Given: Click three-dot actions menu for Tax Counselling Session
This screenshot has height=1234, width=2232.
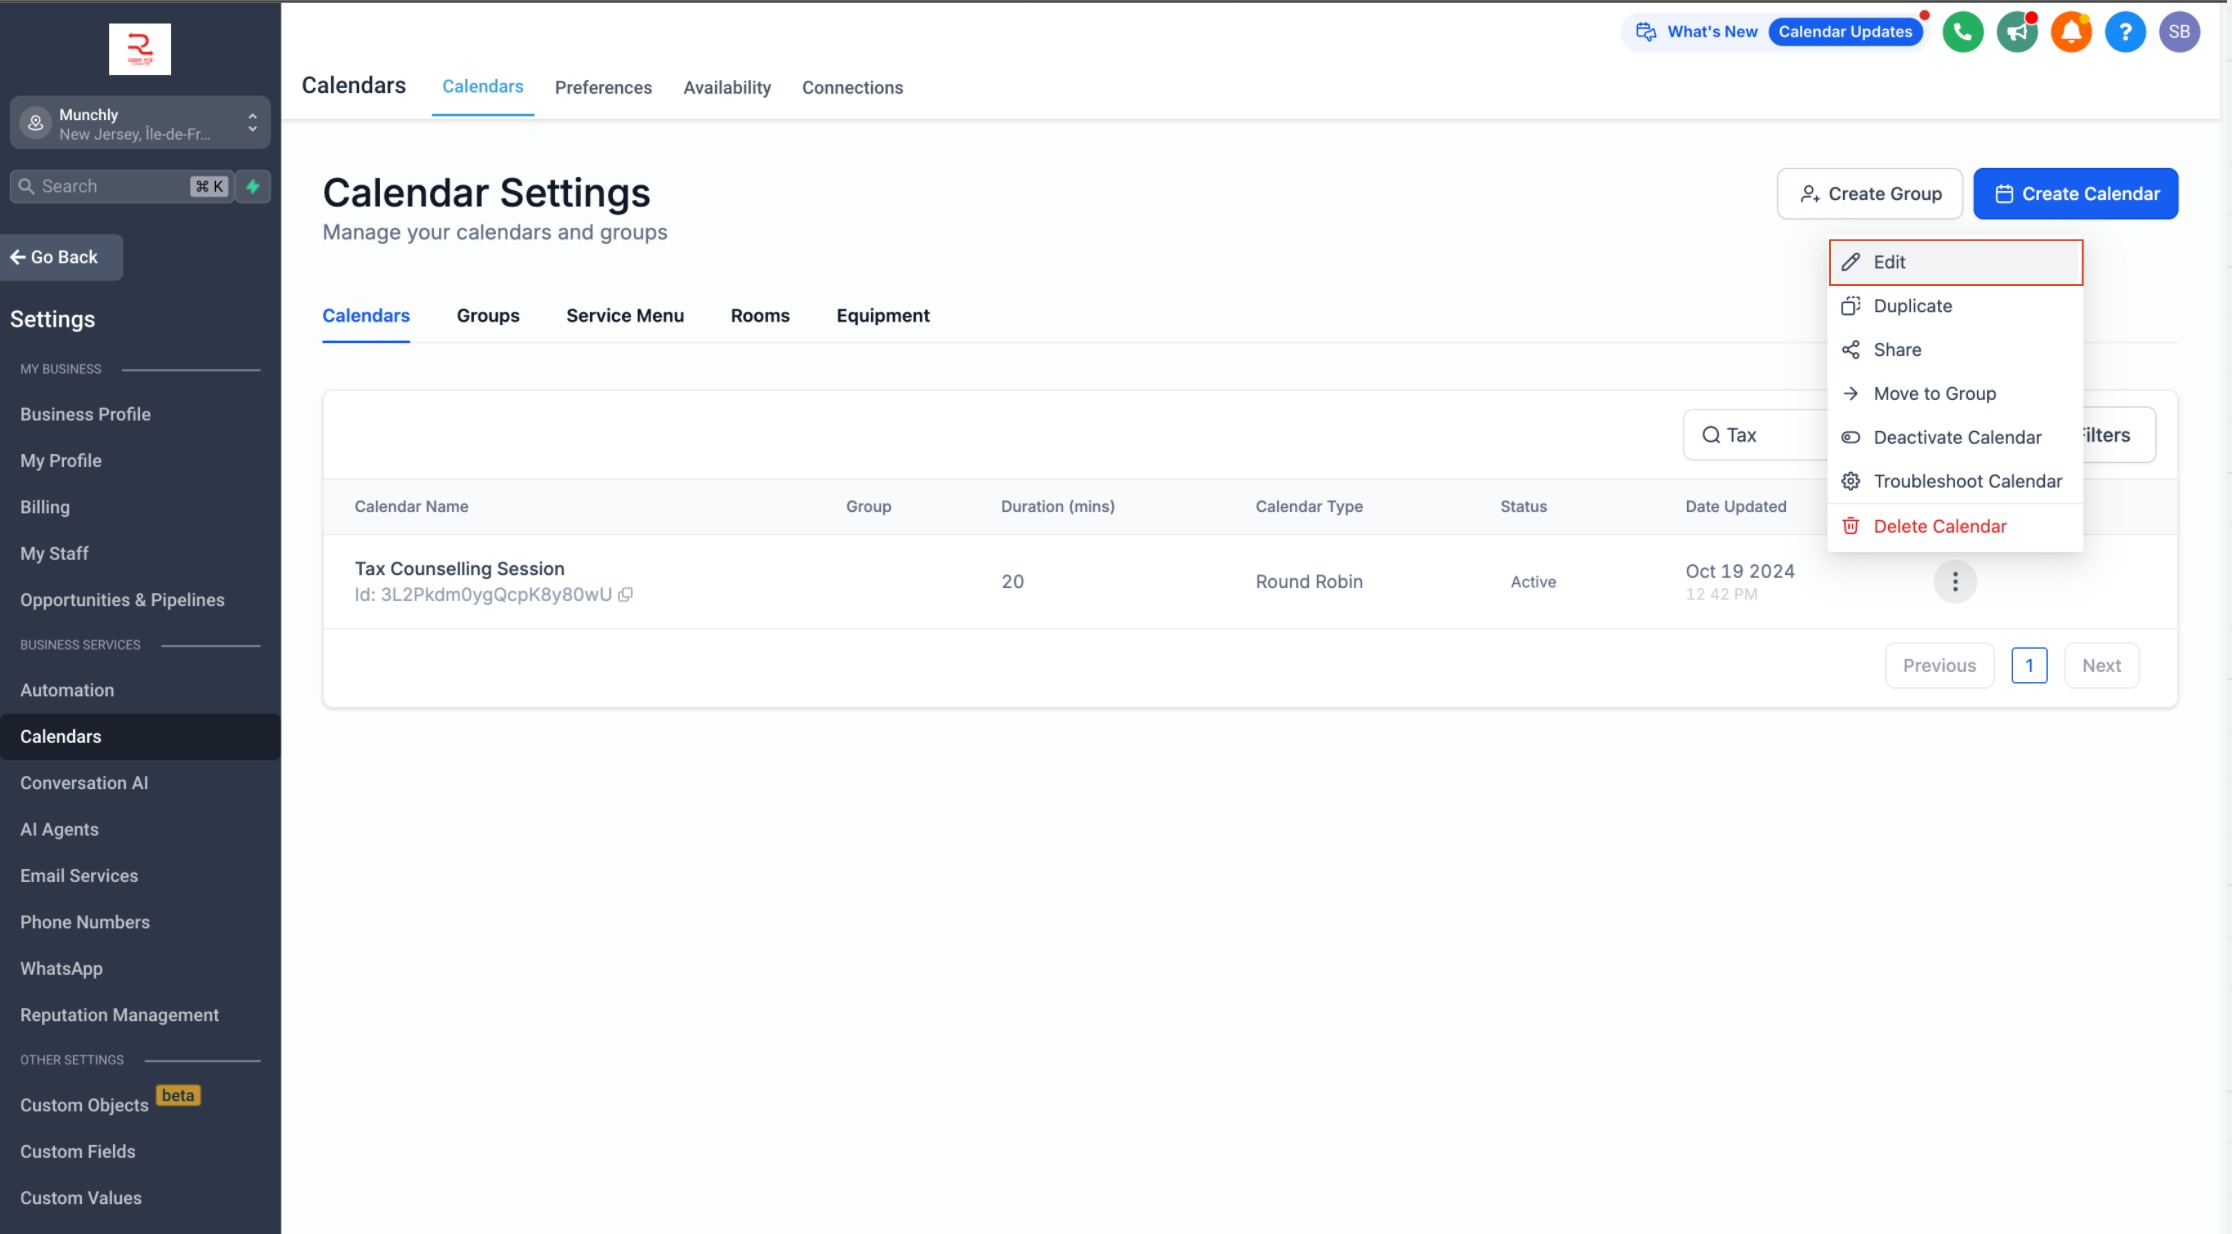Looking at the screenshot, I should pyautogui.click(x=1955, y=581).
